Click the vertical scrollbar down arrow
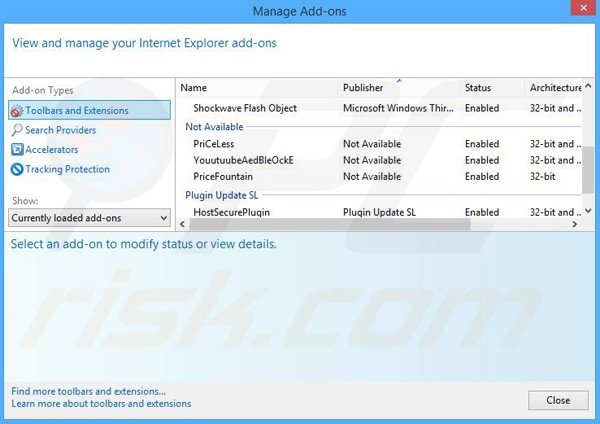Viewport: 600px width, 424px height. click(x=588, y=211)
